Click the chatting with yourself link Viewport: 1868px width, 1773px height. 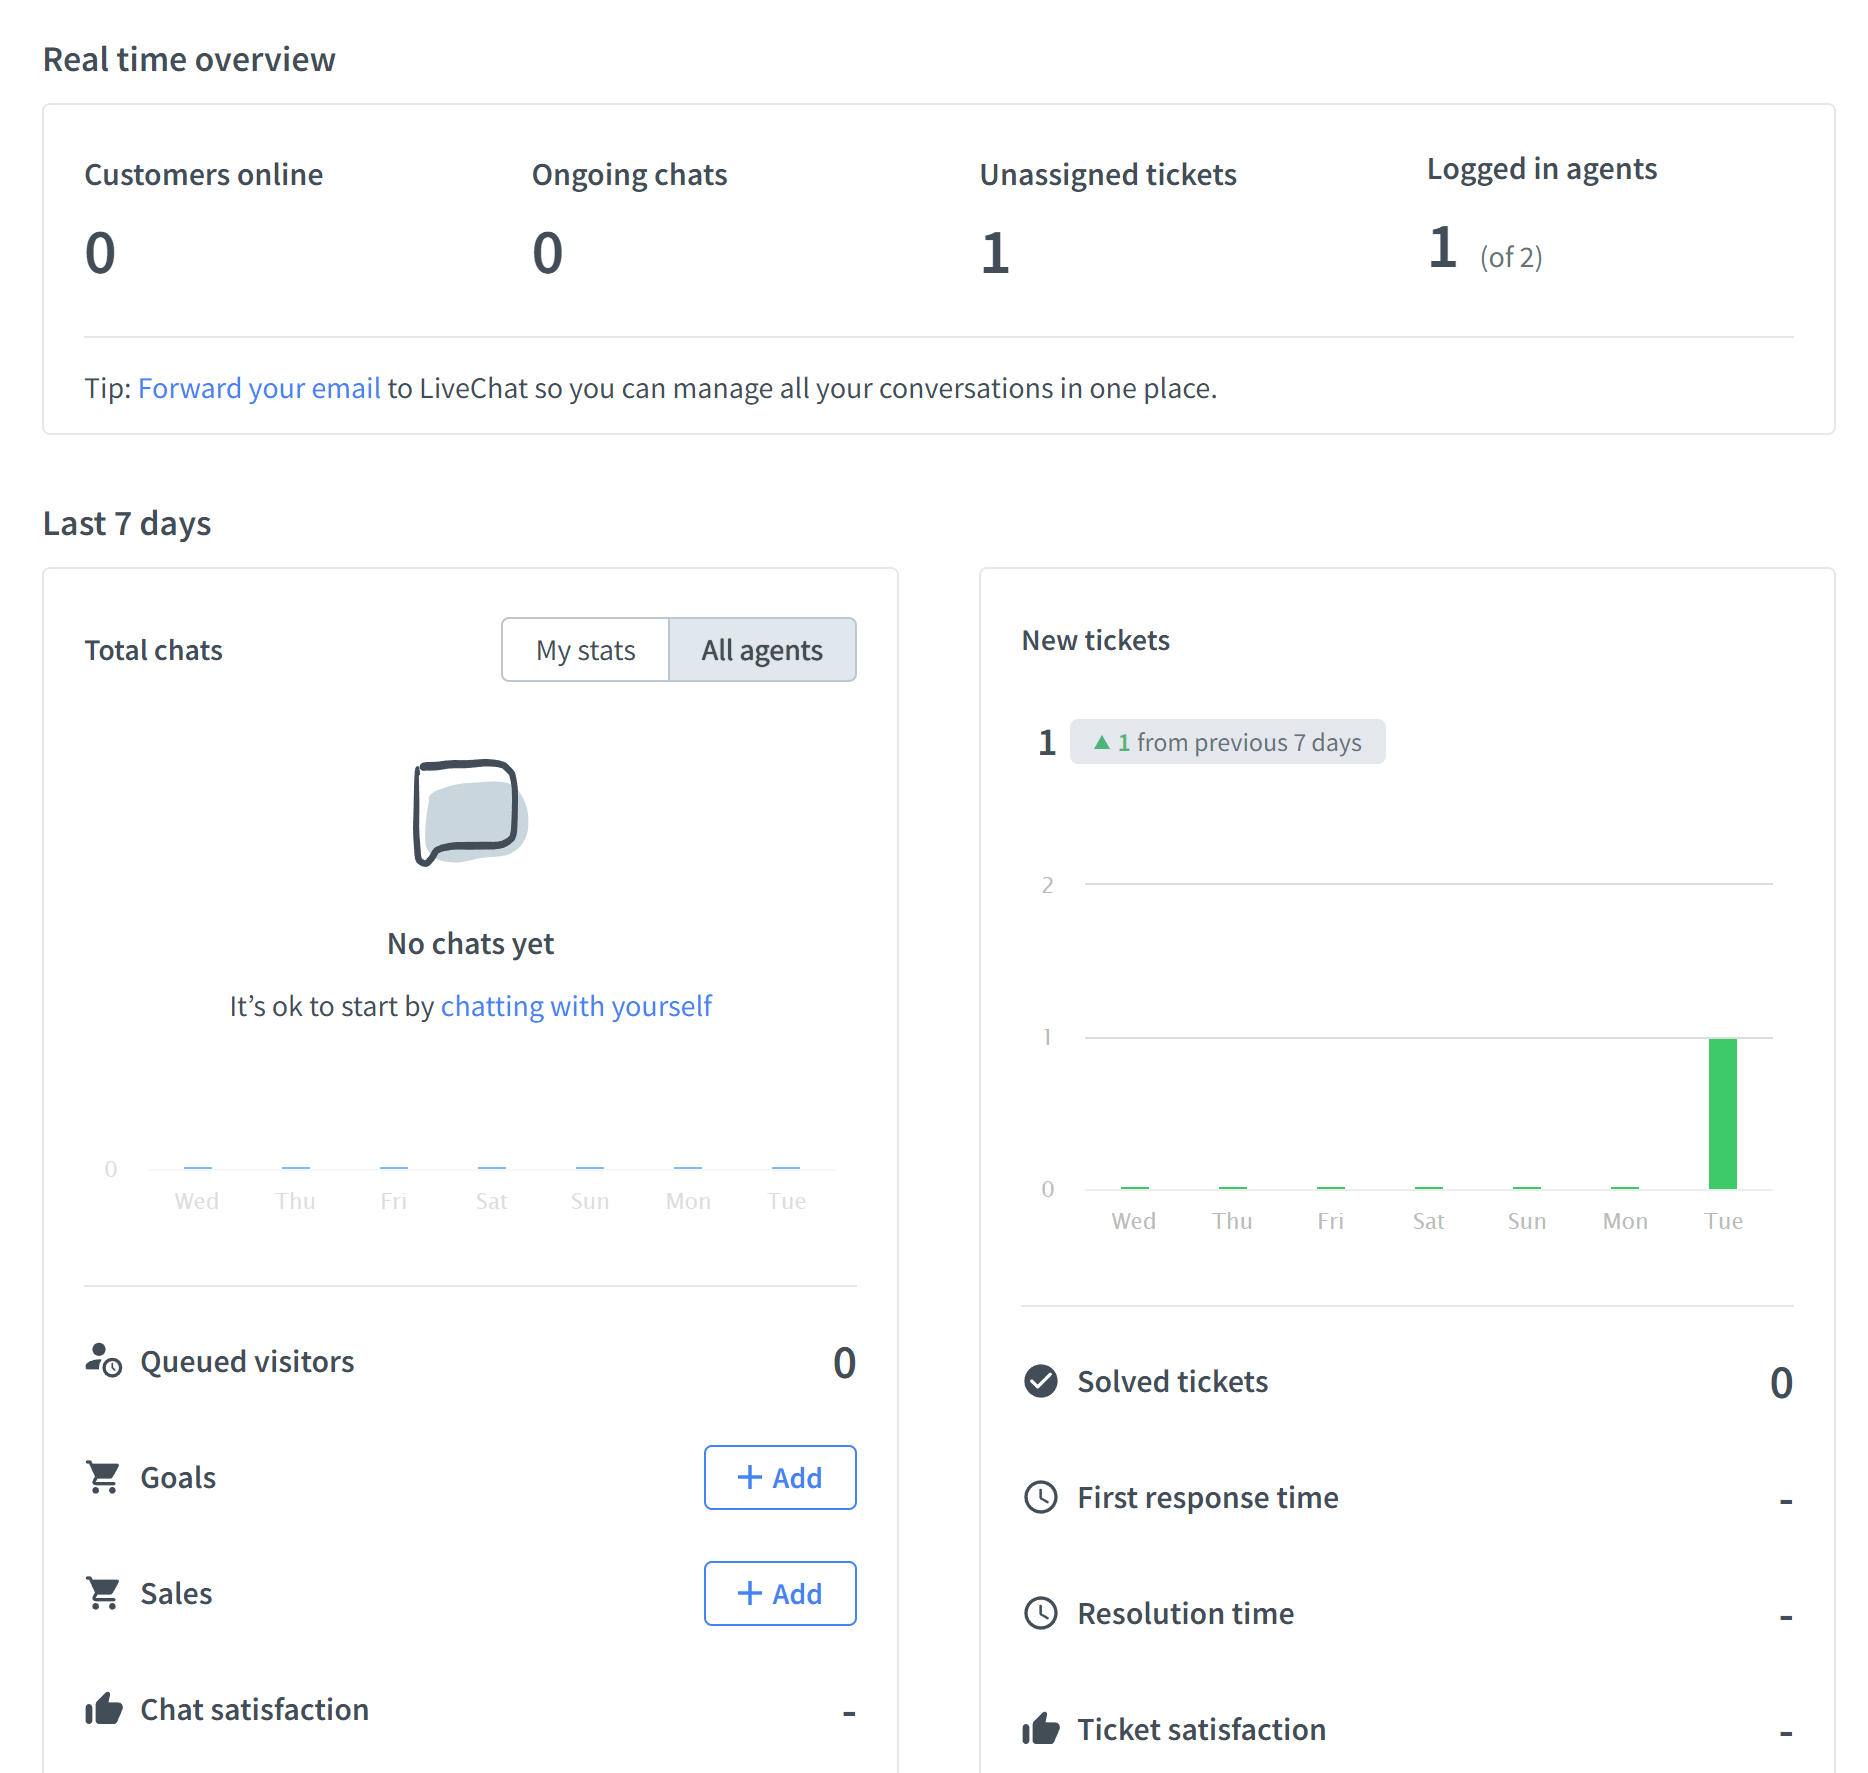coord(576,1005)
